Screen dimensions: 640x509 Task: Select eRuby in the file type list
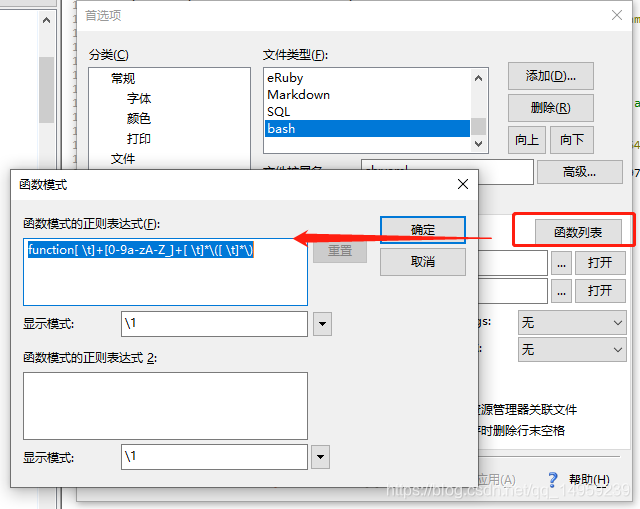(367, 78)
